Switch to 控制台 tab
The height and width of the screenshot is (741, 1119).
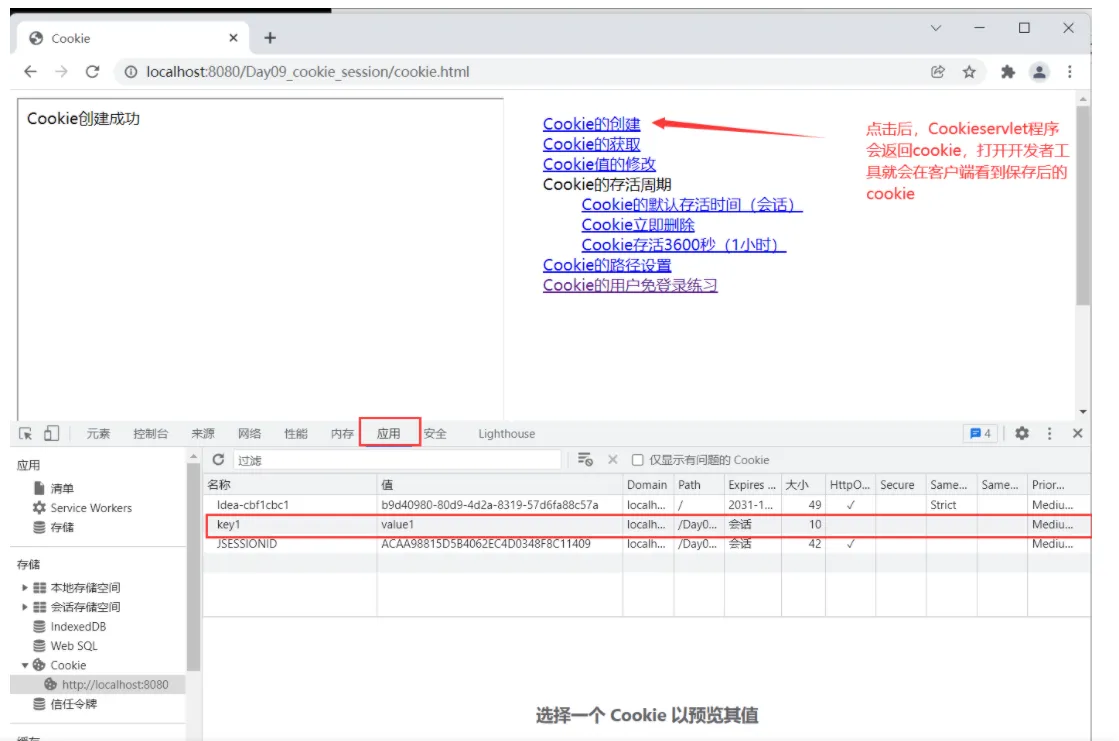coord(151,433)
